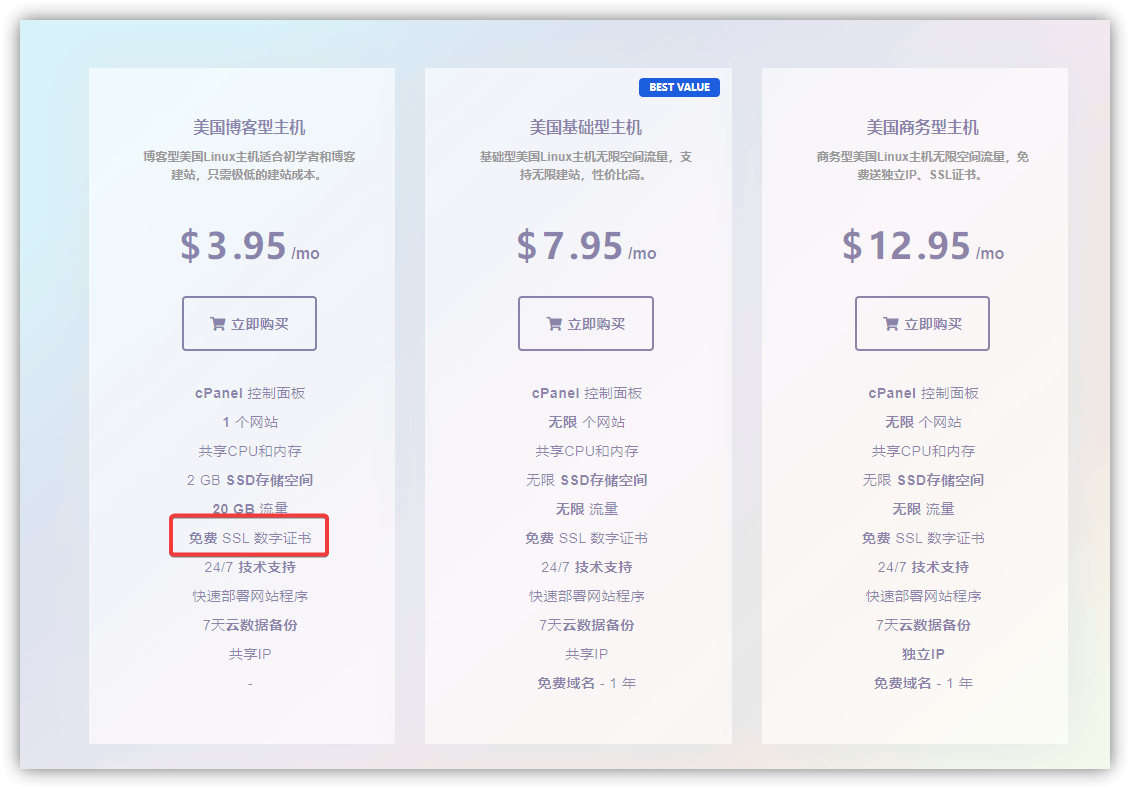Click '共享IP' in the $3.95 plan
This screenshot has width=1130, height=789.
tap(250, 654)
